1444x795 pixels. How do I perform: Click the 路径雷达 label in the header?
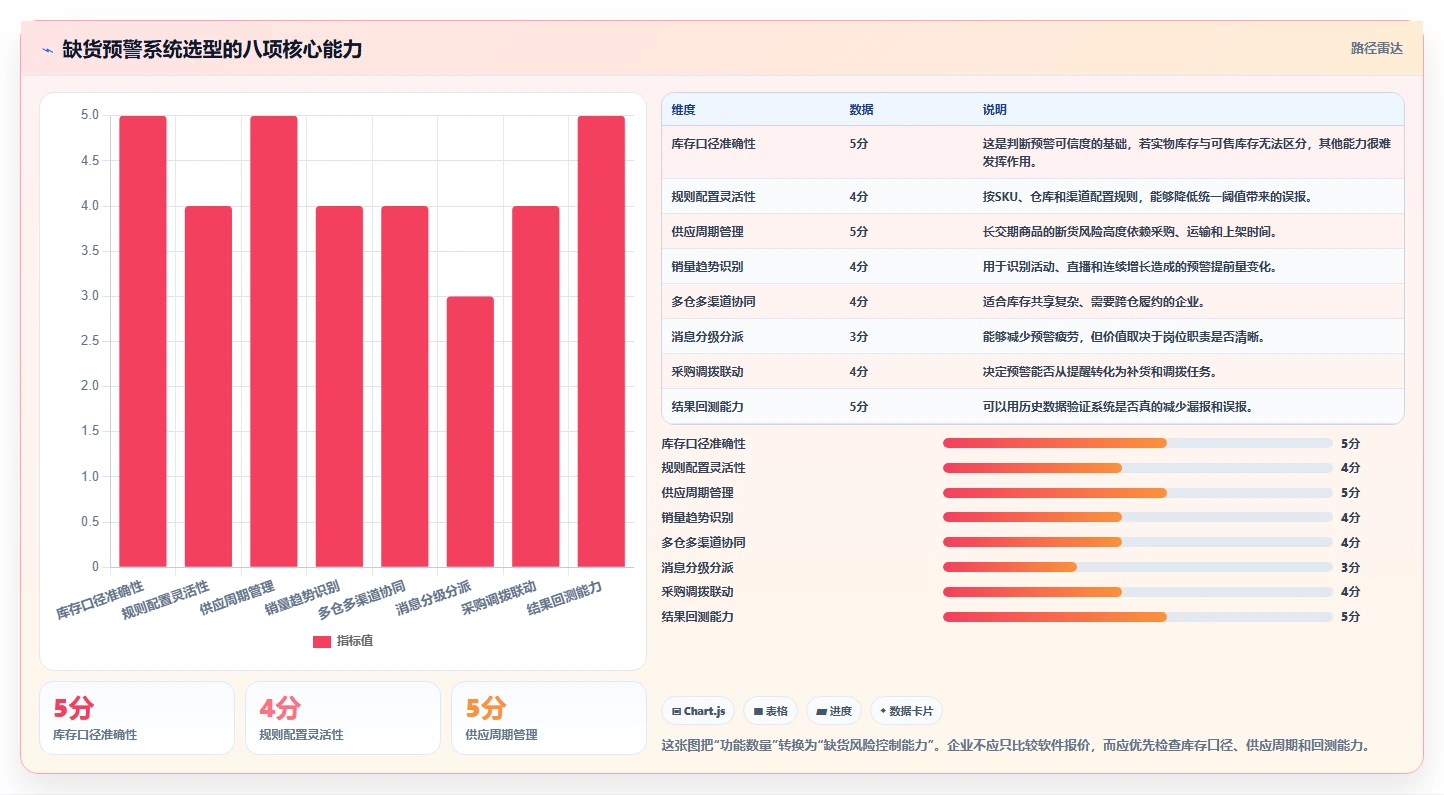tap(1376, 48)
